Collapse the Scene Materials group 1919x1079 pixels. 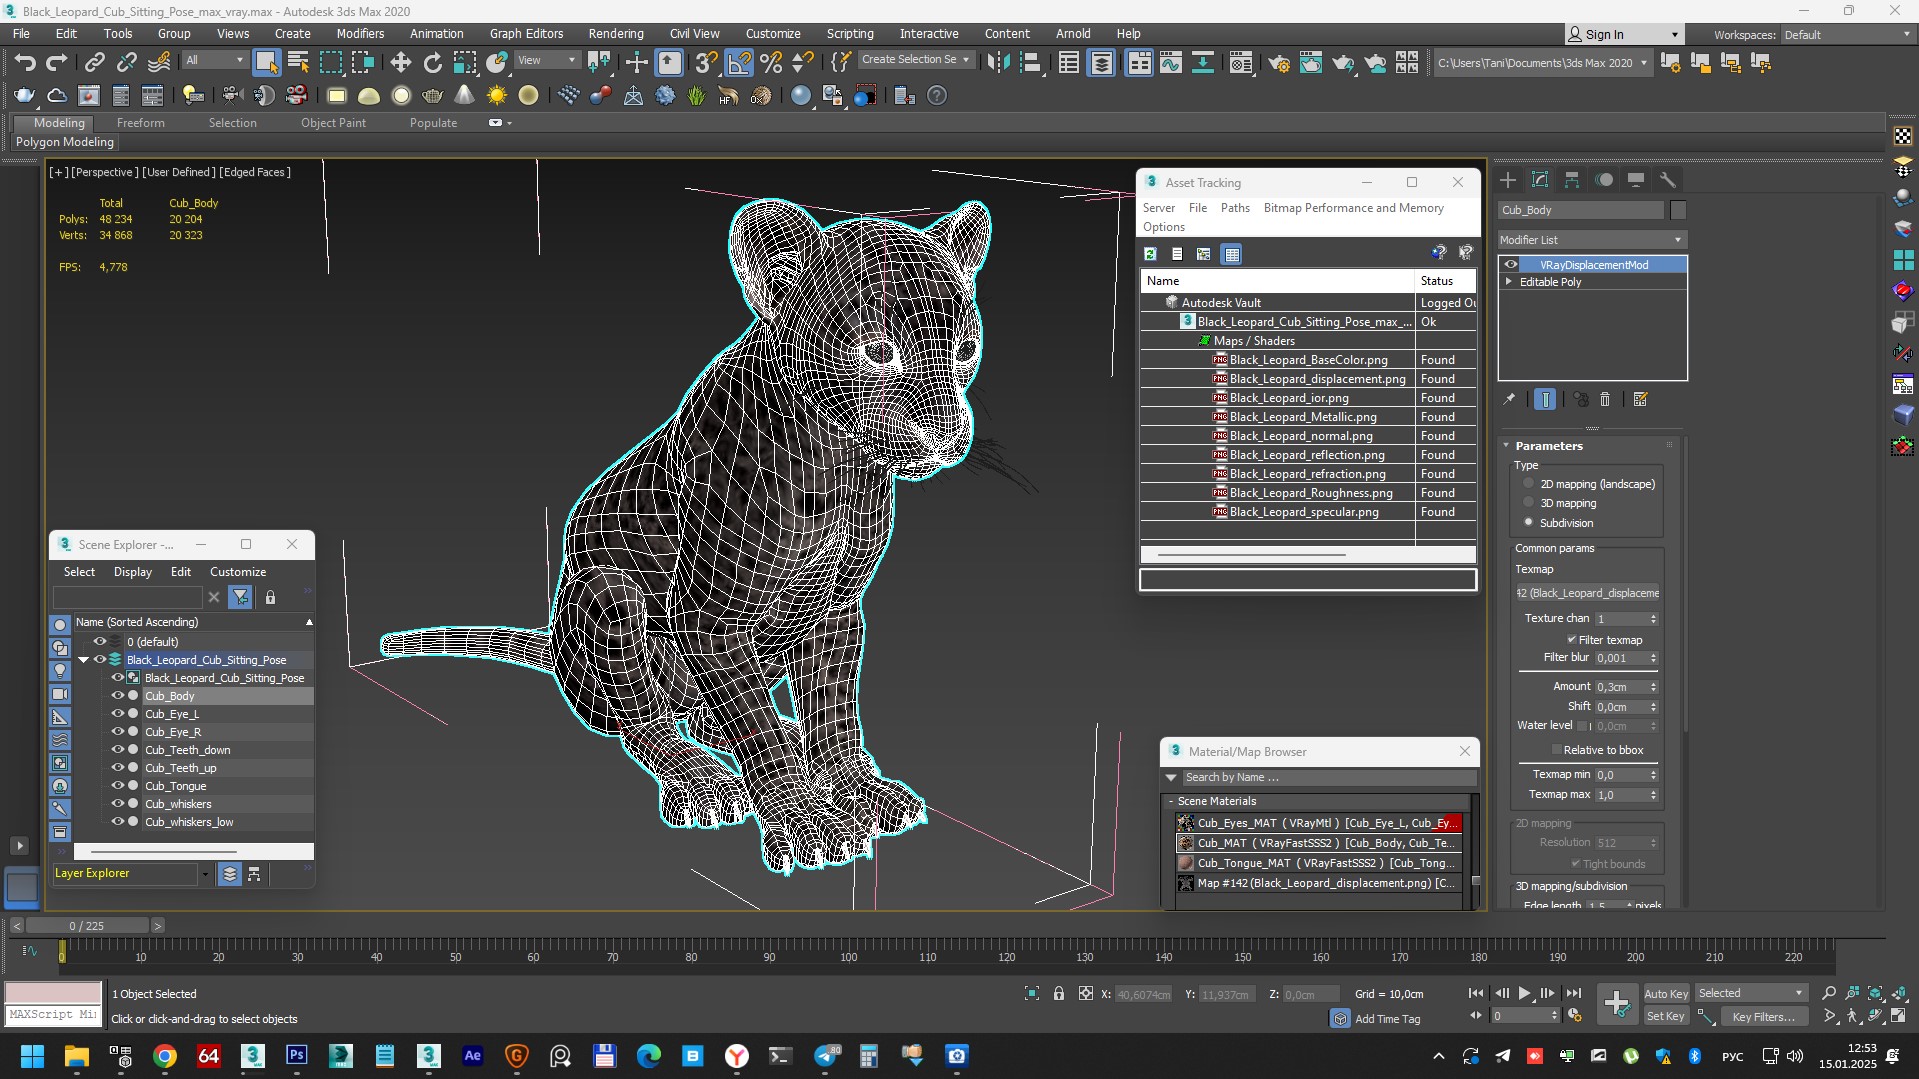coord(1171,801)
